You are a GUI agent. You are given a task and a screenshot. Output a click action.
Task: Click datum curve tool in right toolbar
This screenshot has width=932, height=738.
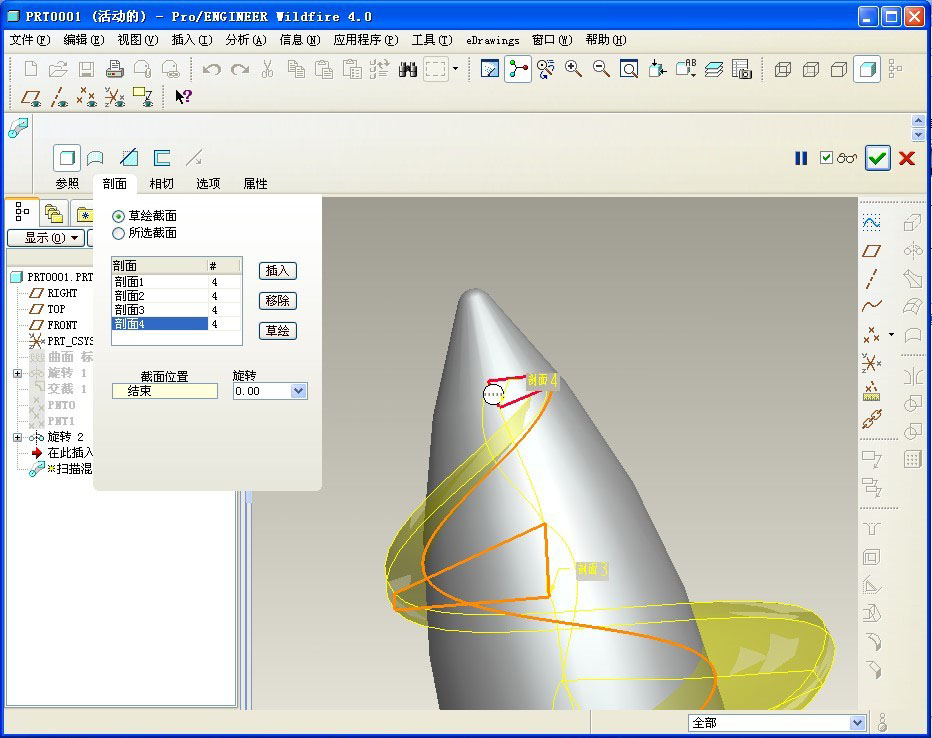(x=871, y=306)
